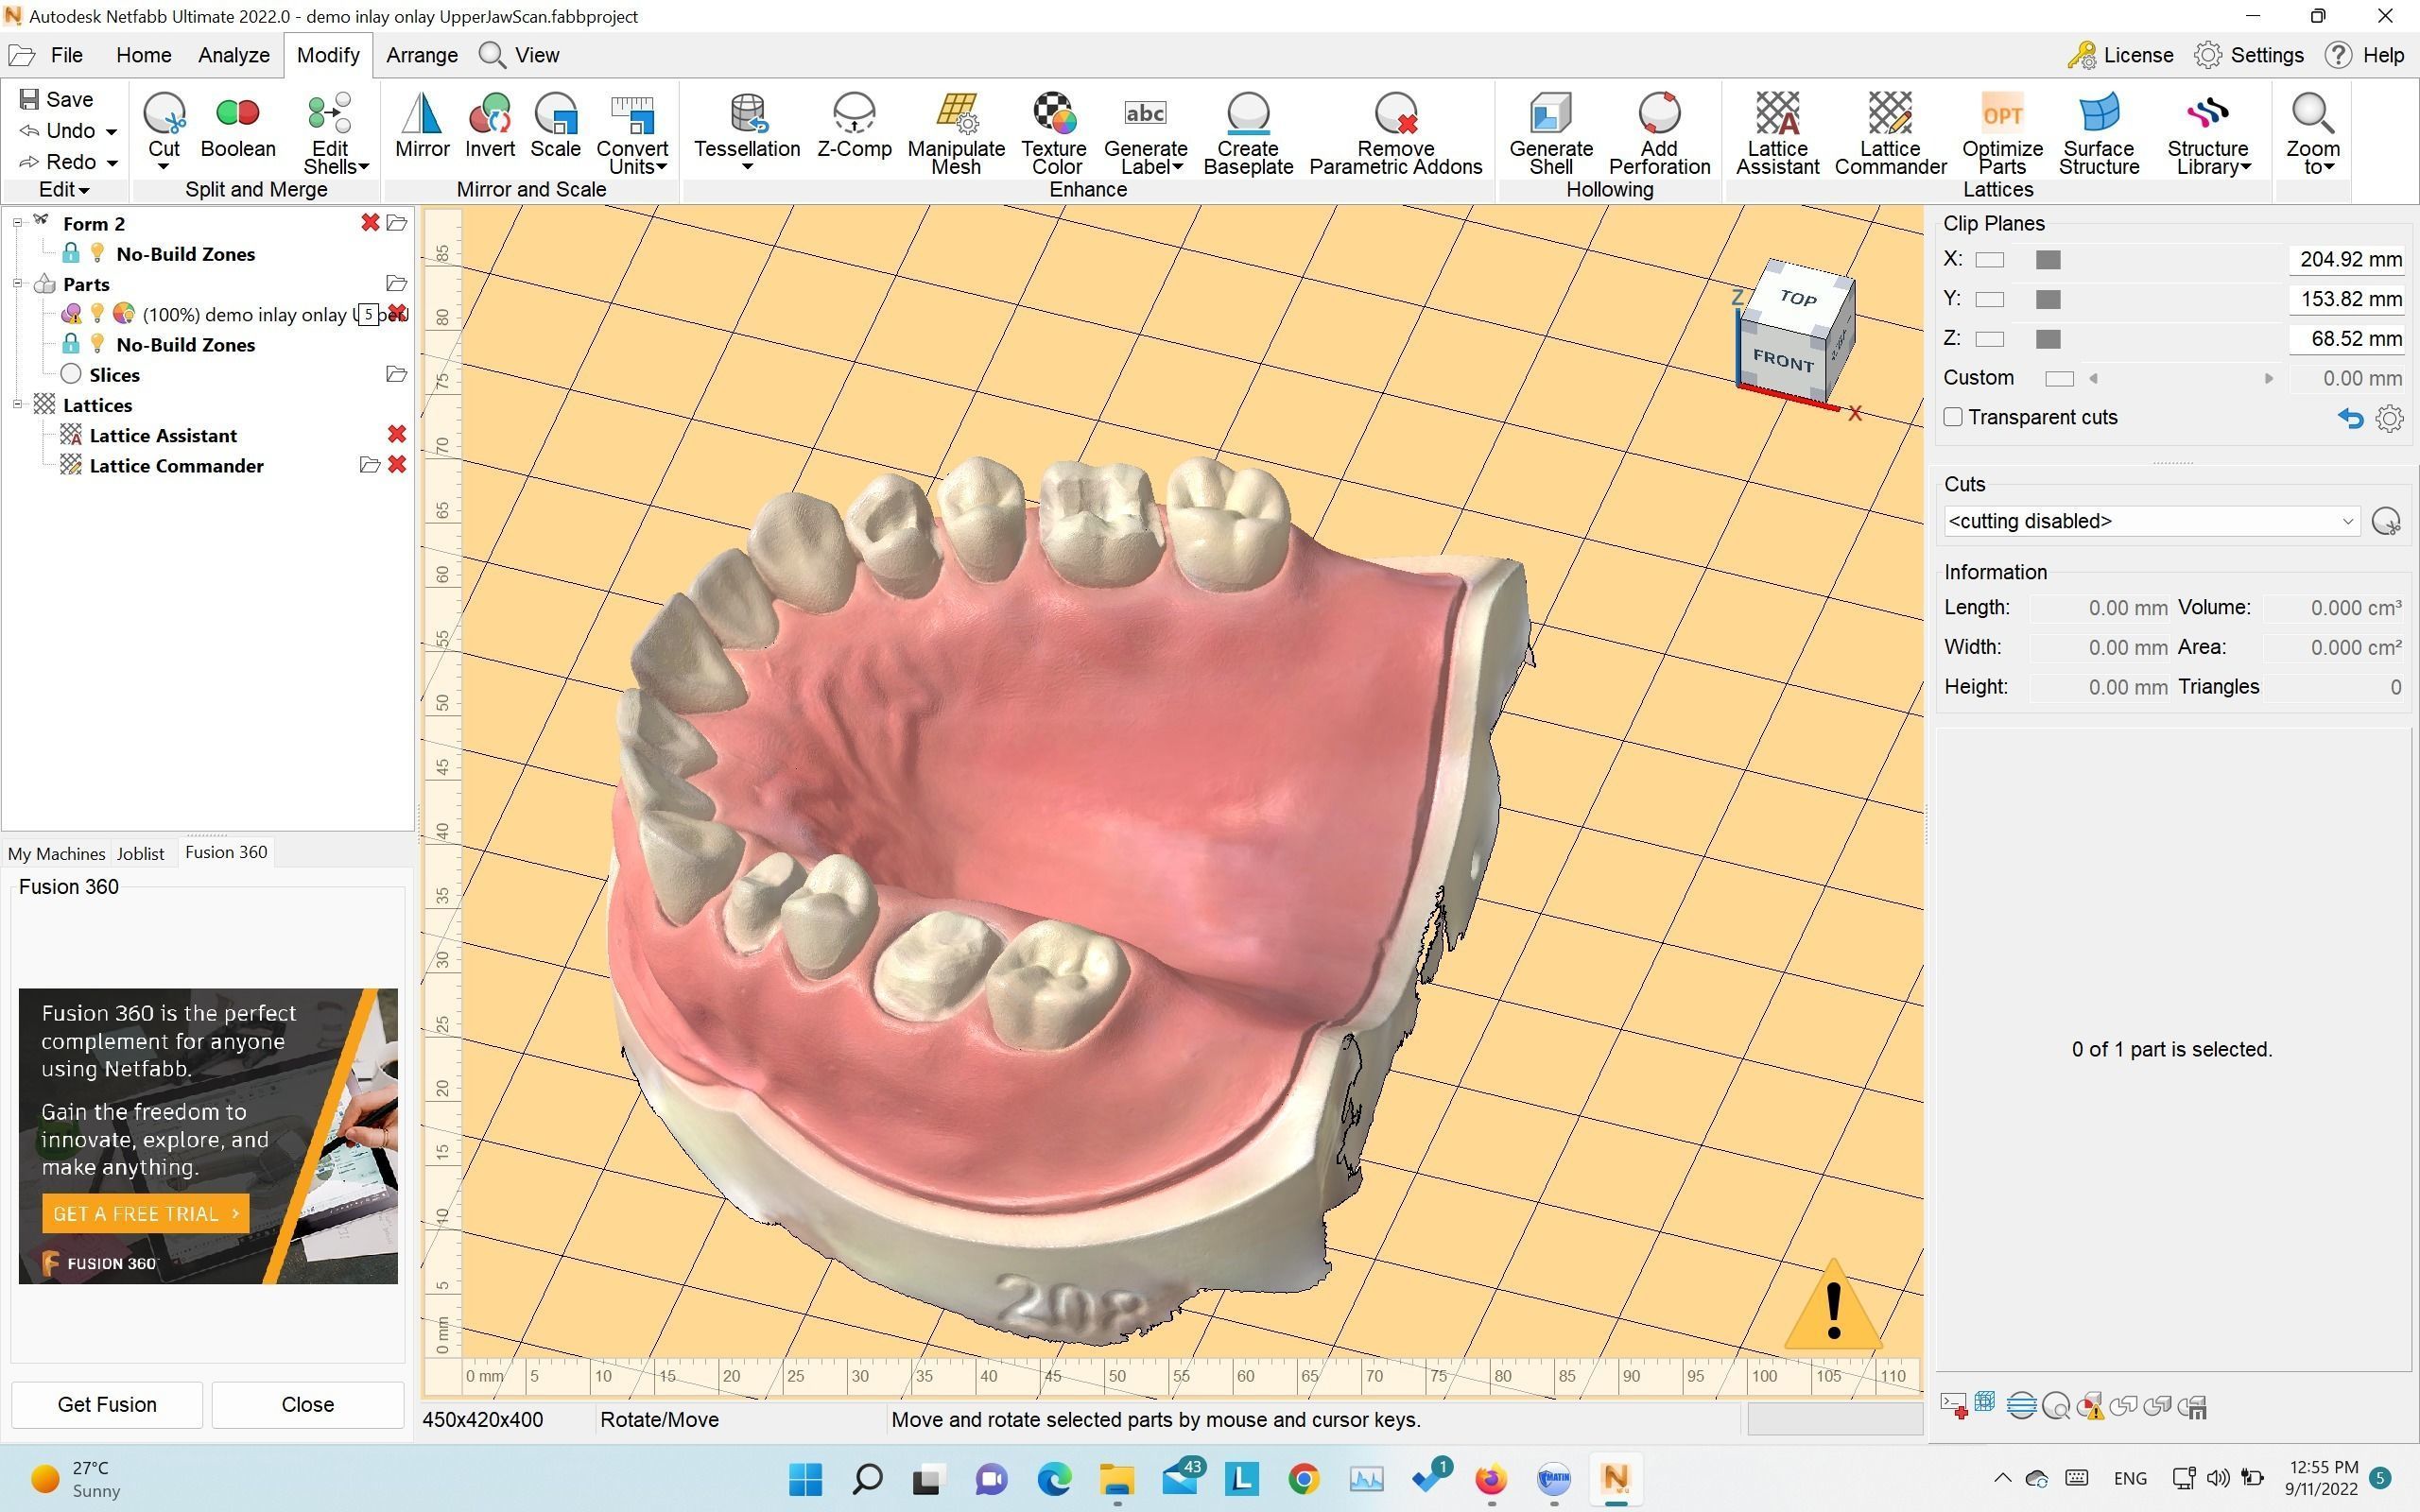Viewport: 2420px width, 1512px height.
Task: Toggle visibility bulb of No-Build Zones under Form 2
Action: click(x=97, y=253)
